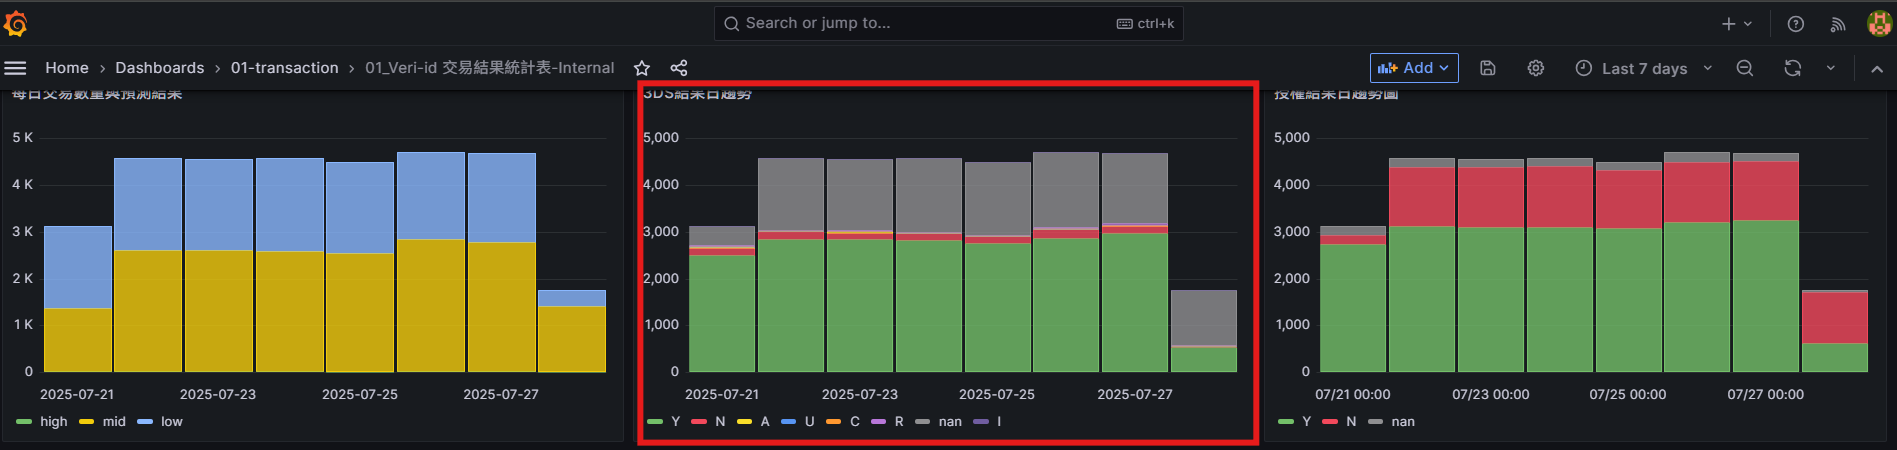Refresh the dashboard
Image resolution: width=1897 pixels, height=450 pixels.
pos(1793,68)
